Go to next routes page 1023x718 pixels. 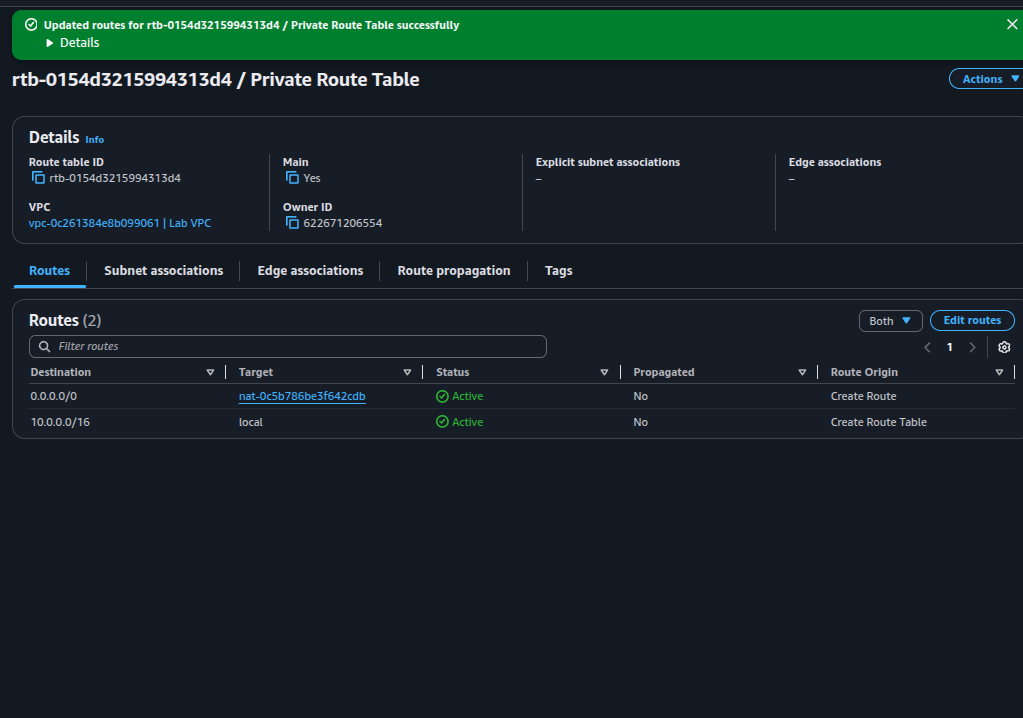(972, 347)
